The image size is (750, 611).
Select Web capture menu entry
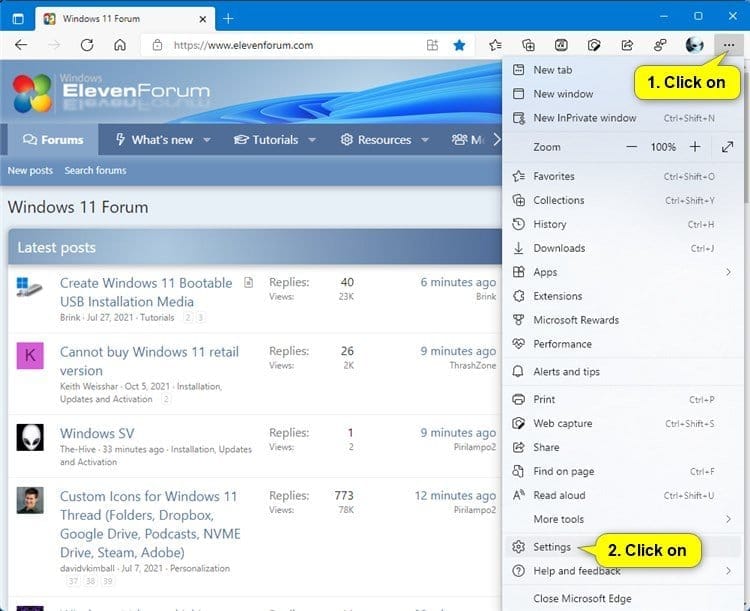[x=623, y=423]
